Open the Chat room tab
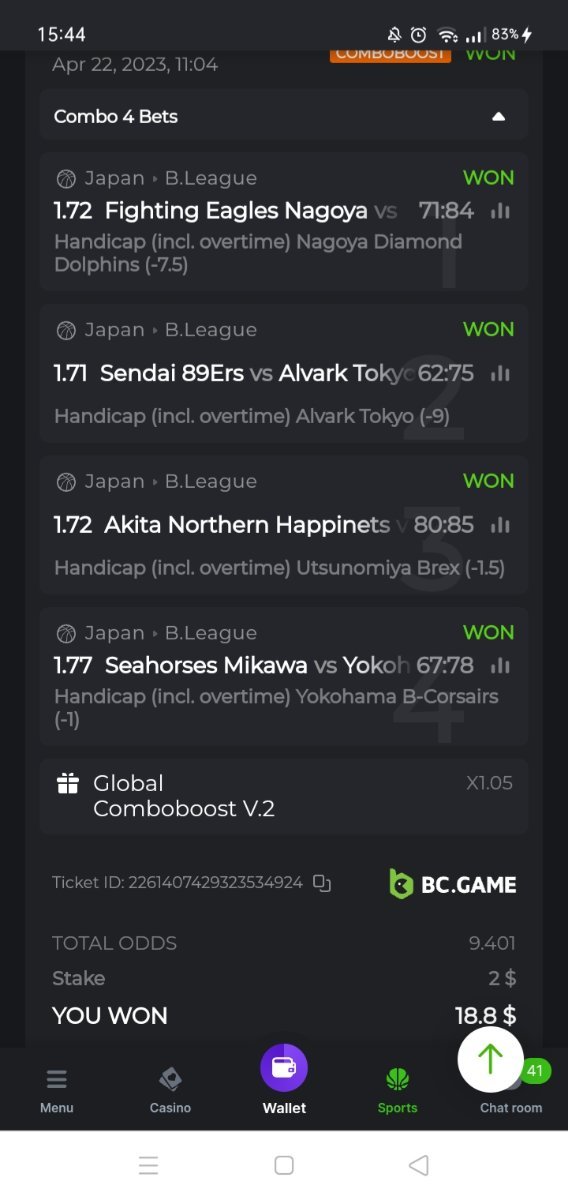This screenshot has width=568, height=1200. coord(511,1091)
